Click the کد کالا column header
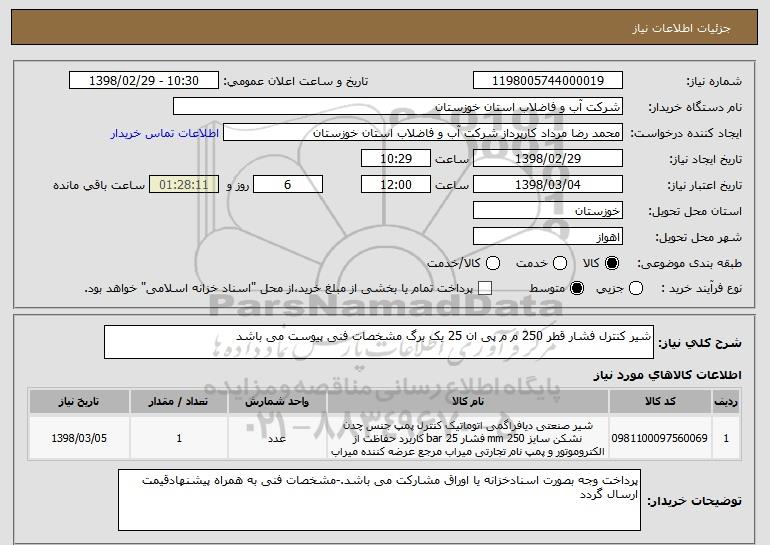770x545 pixels. [660, 402]
